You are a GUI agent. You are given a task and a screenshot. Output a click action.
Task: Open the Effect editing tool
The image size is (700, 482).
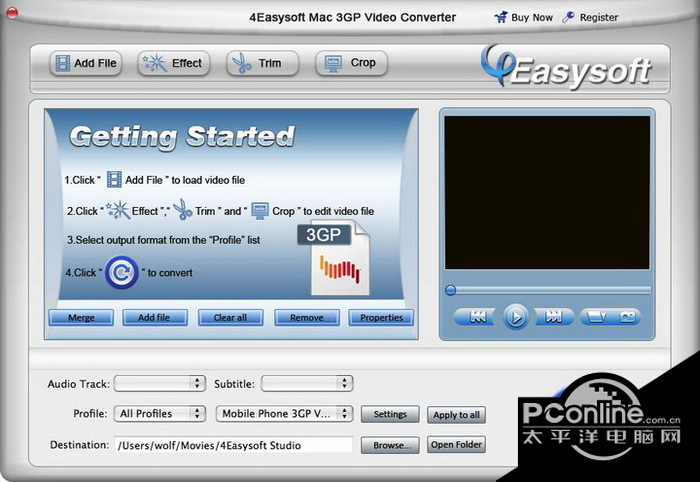click(174, 63)
